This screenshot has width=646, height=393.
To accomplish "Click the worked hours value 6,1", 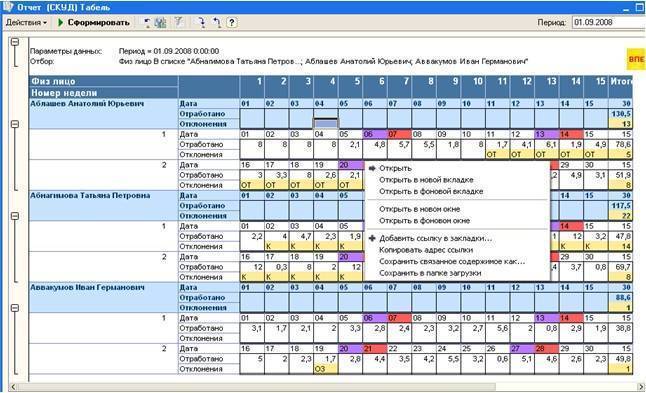I will (x=547, y=145).
